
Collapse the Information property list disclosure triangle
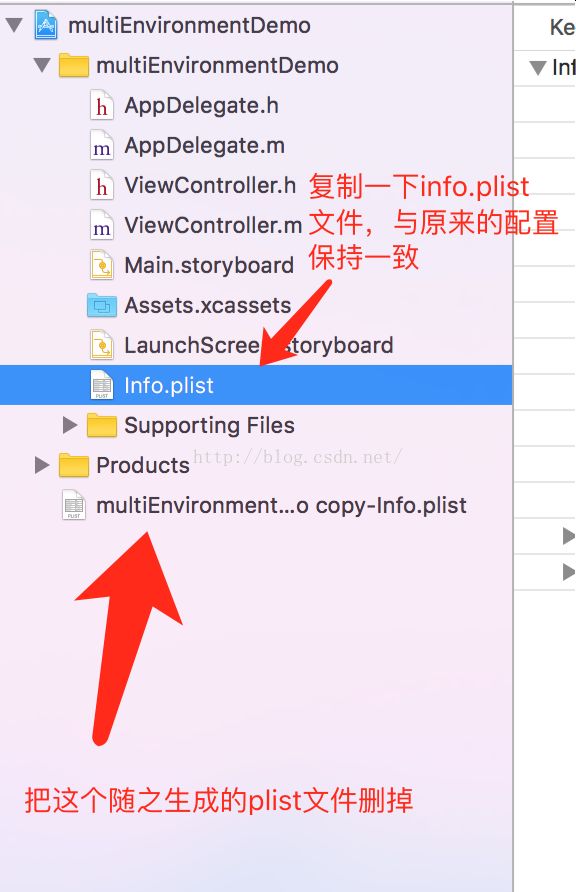(x=537, y=68)
